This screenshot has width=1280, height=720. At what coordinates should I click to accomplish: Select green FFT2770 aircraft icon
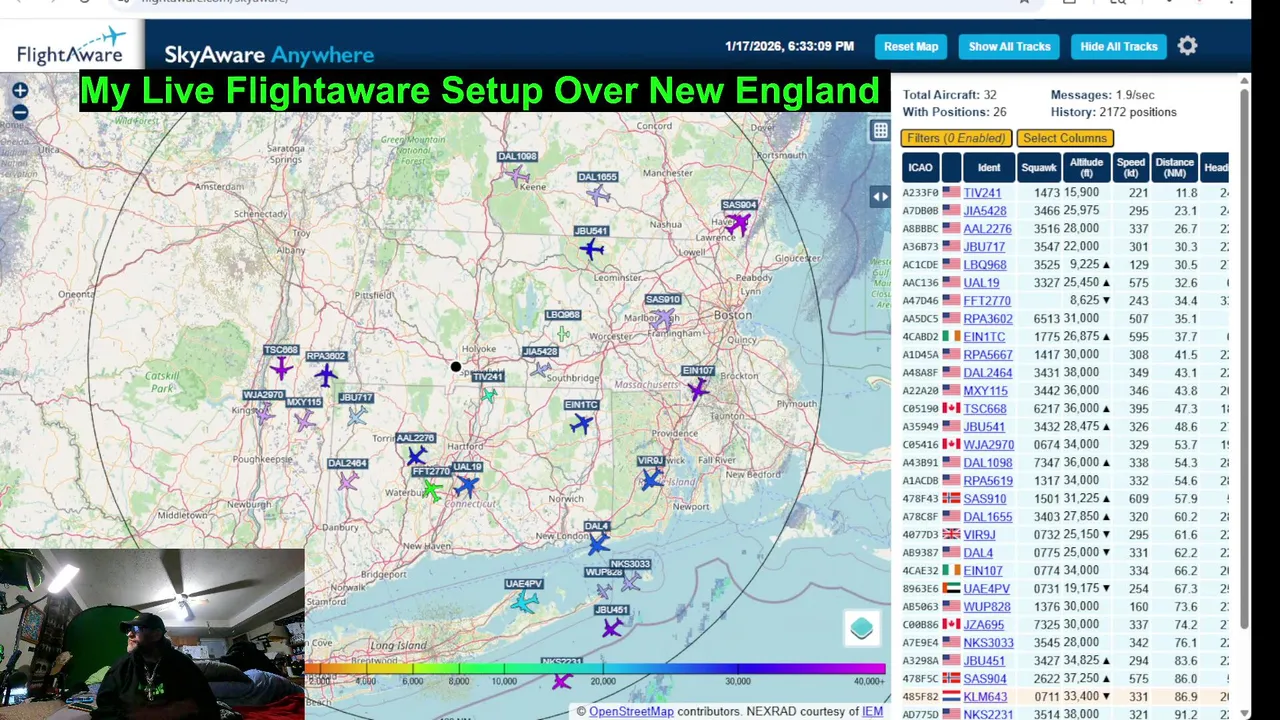coord(432,490)
